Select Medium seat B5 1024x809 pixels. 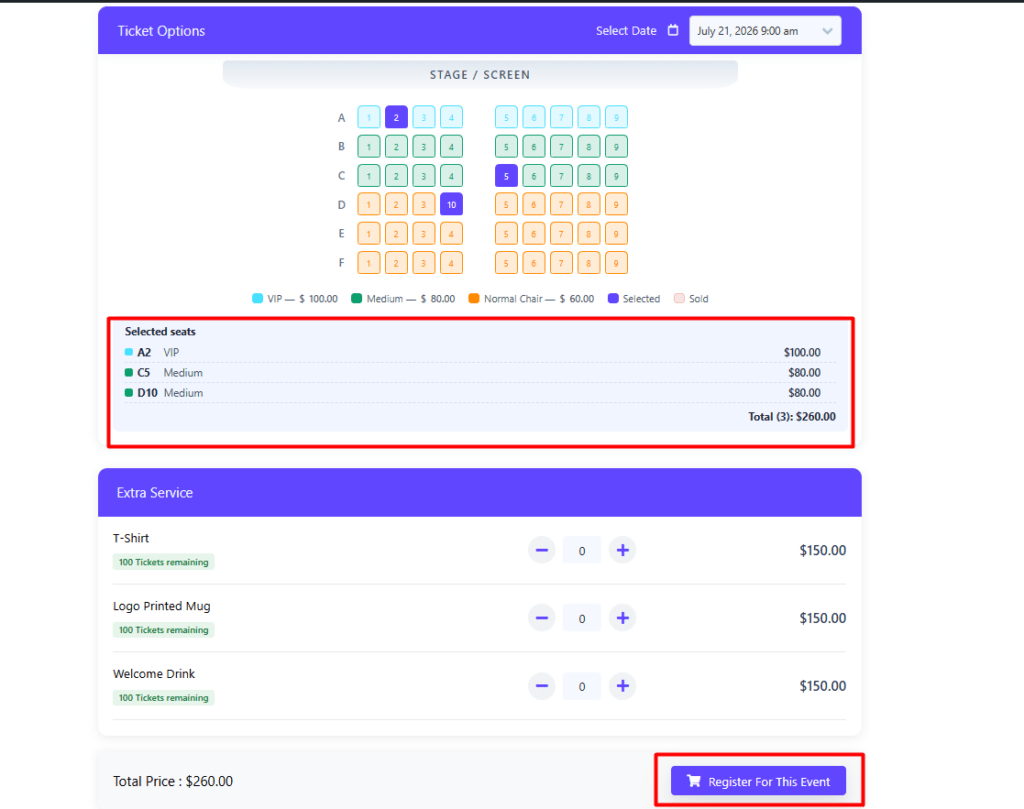pos(506,146)
